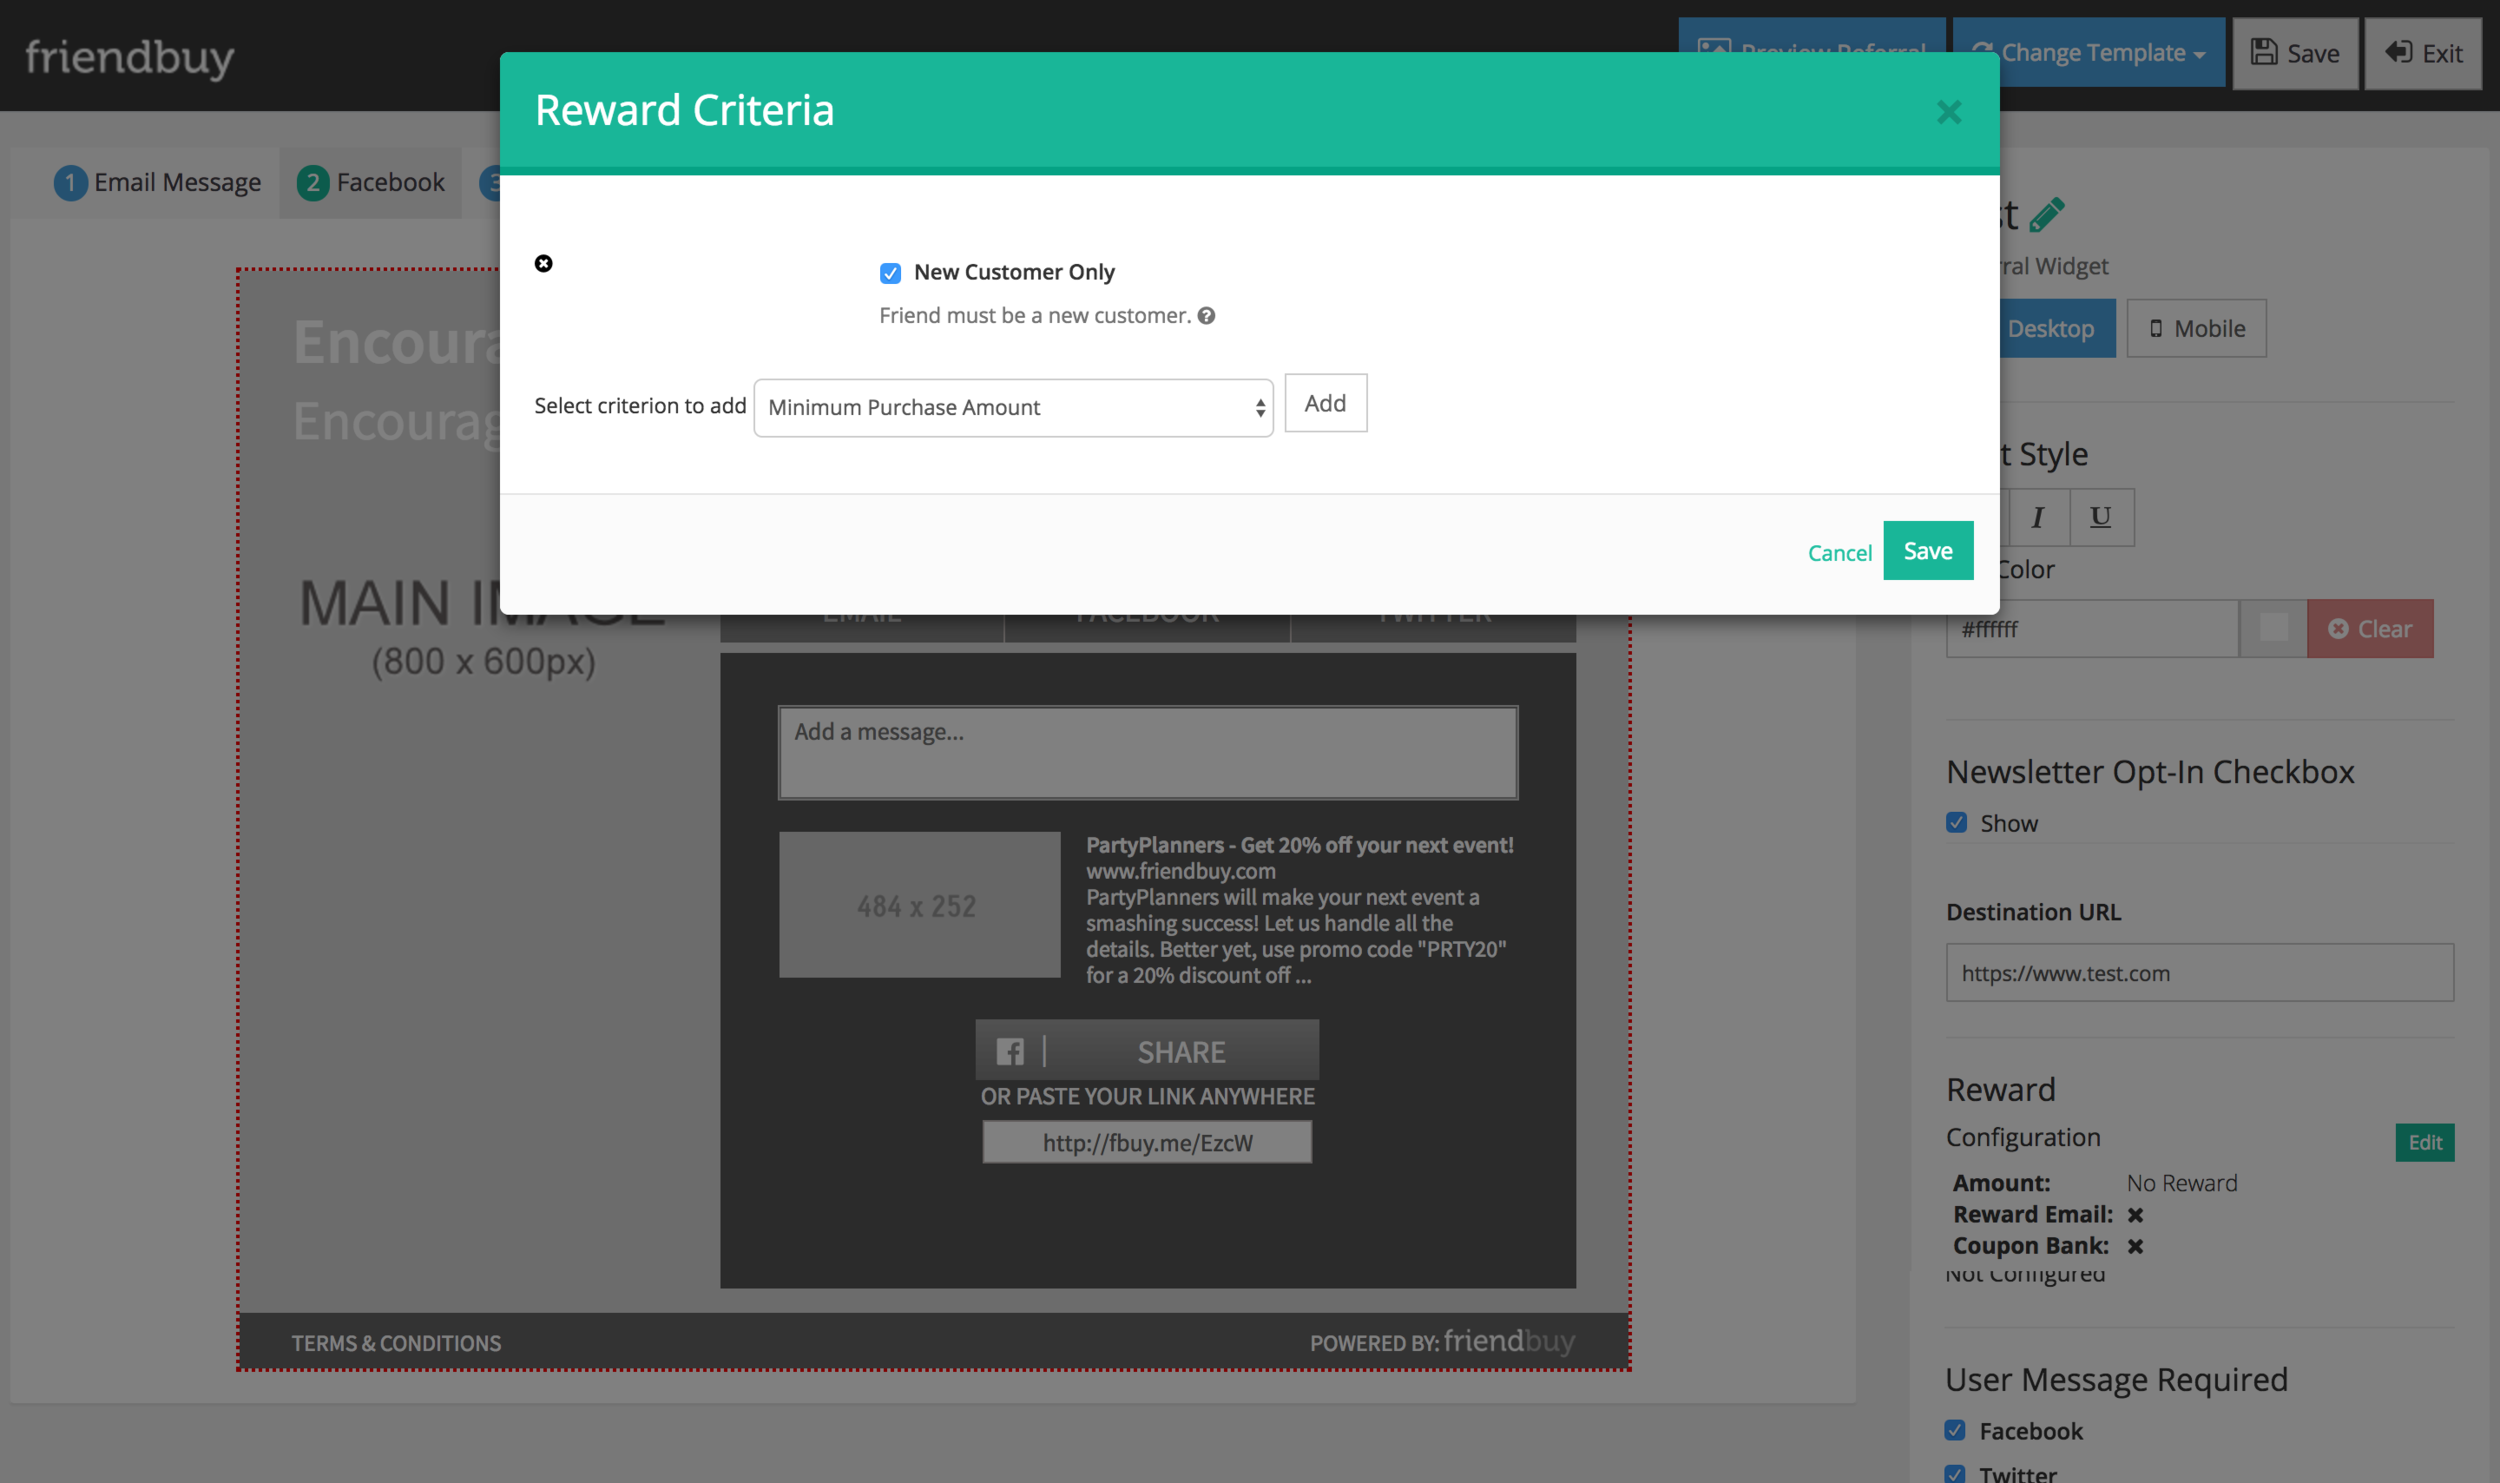Screen dimensions: 2500x1483
Task: Switch to Facebook tab
Action: [x=371, y=182]
